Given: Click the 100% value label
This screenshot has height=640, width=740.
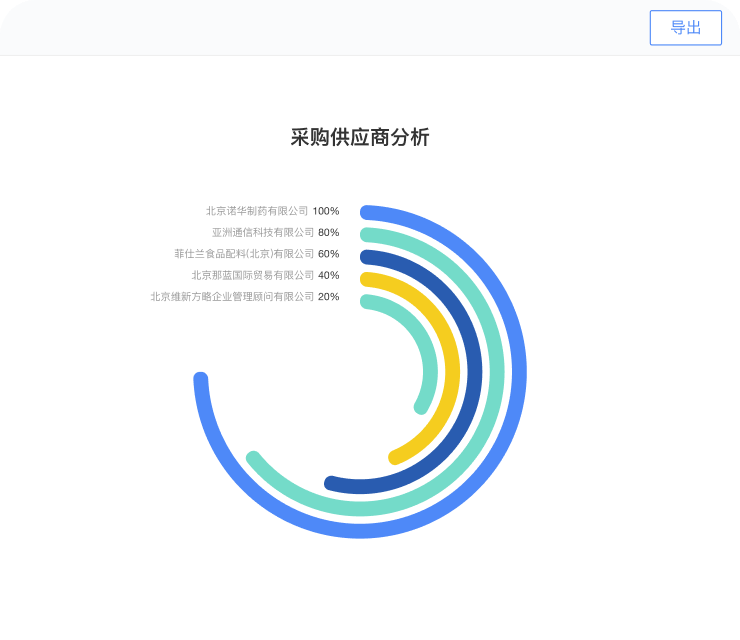Looking at the screenshot, I should click(326, 211).
